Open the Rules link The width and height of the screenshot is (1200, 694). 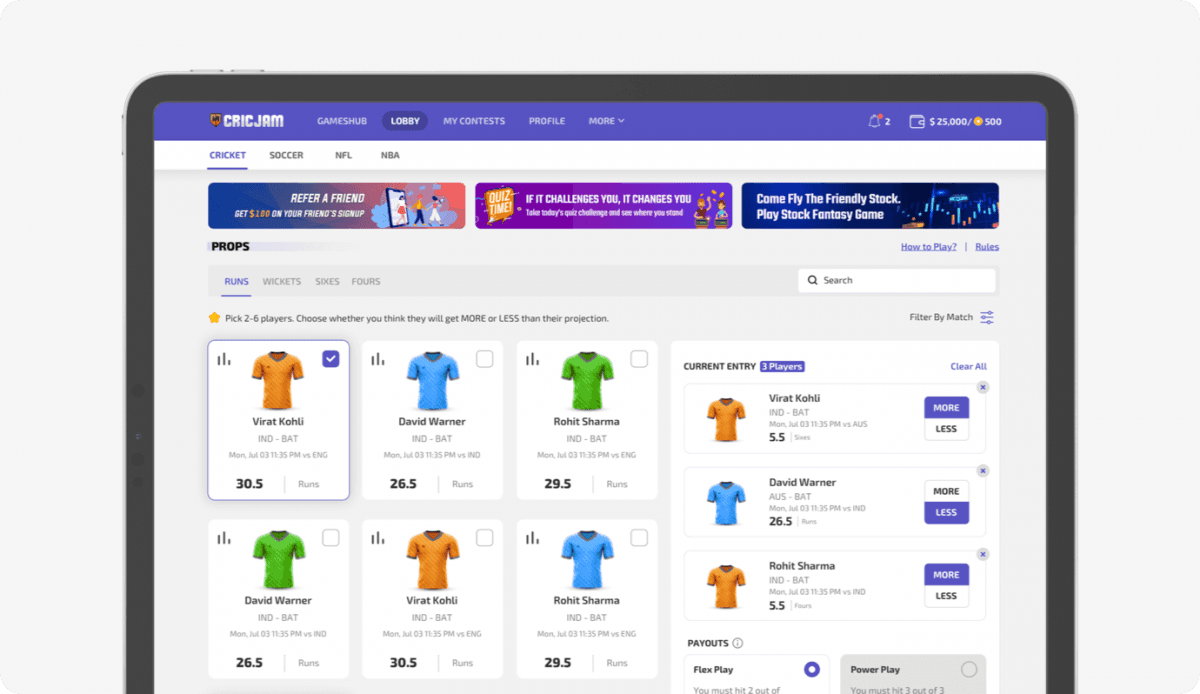click(987, 247)
